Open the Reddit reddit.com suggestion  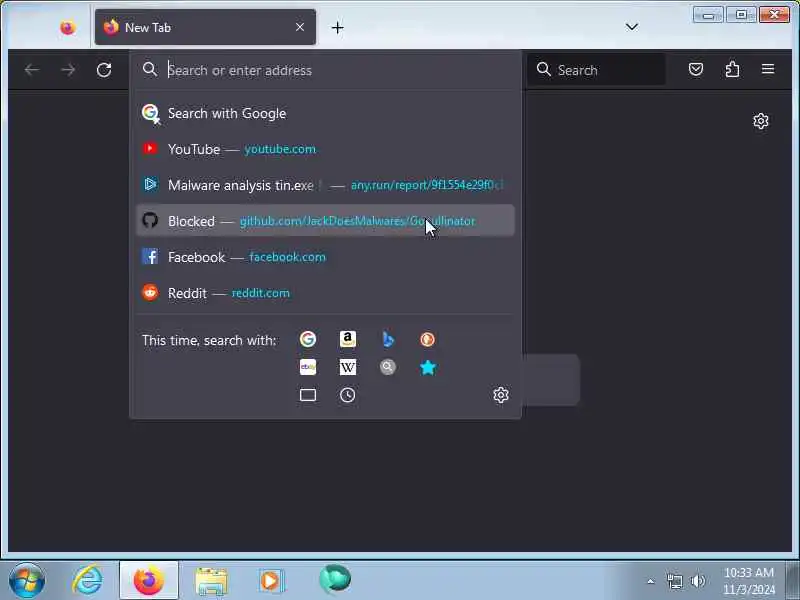[x=326, y=293]
